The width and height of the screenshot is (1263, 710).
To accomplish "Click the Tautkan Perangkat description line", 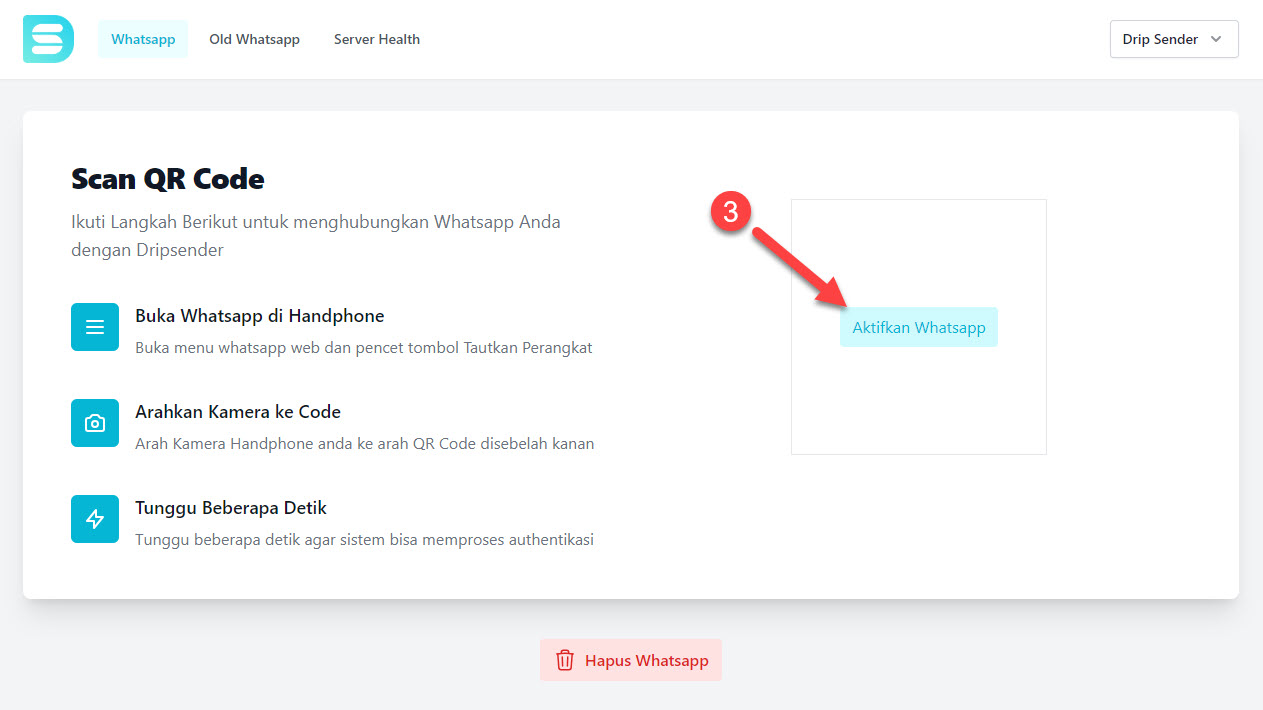I will tap(364, 348).
